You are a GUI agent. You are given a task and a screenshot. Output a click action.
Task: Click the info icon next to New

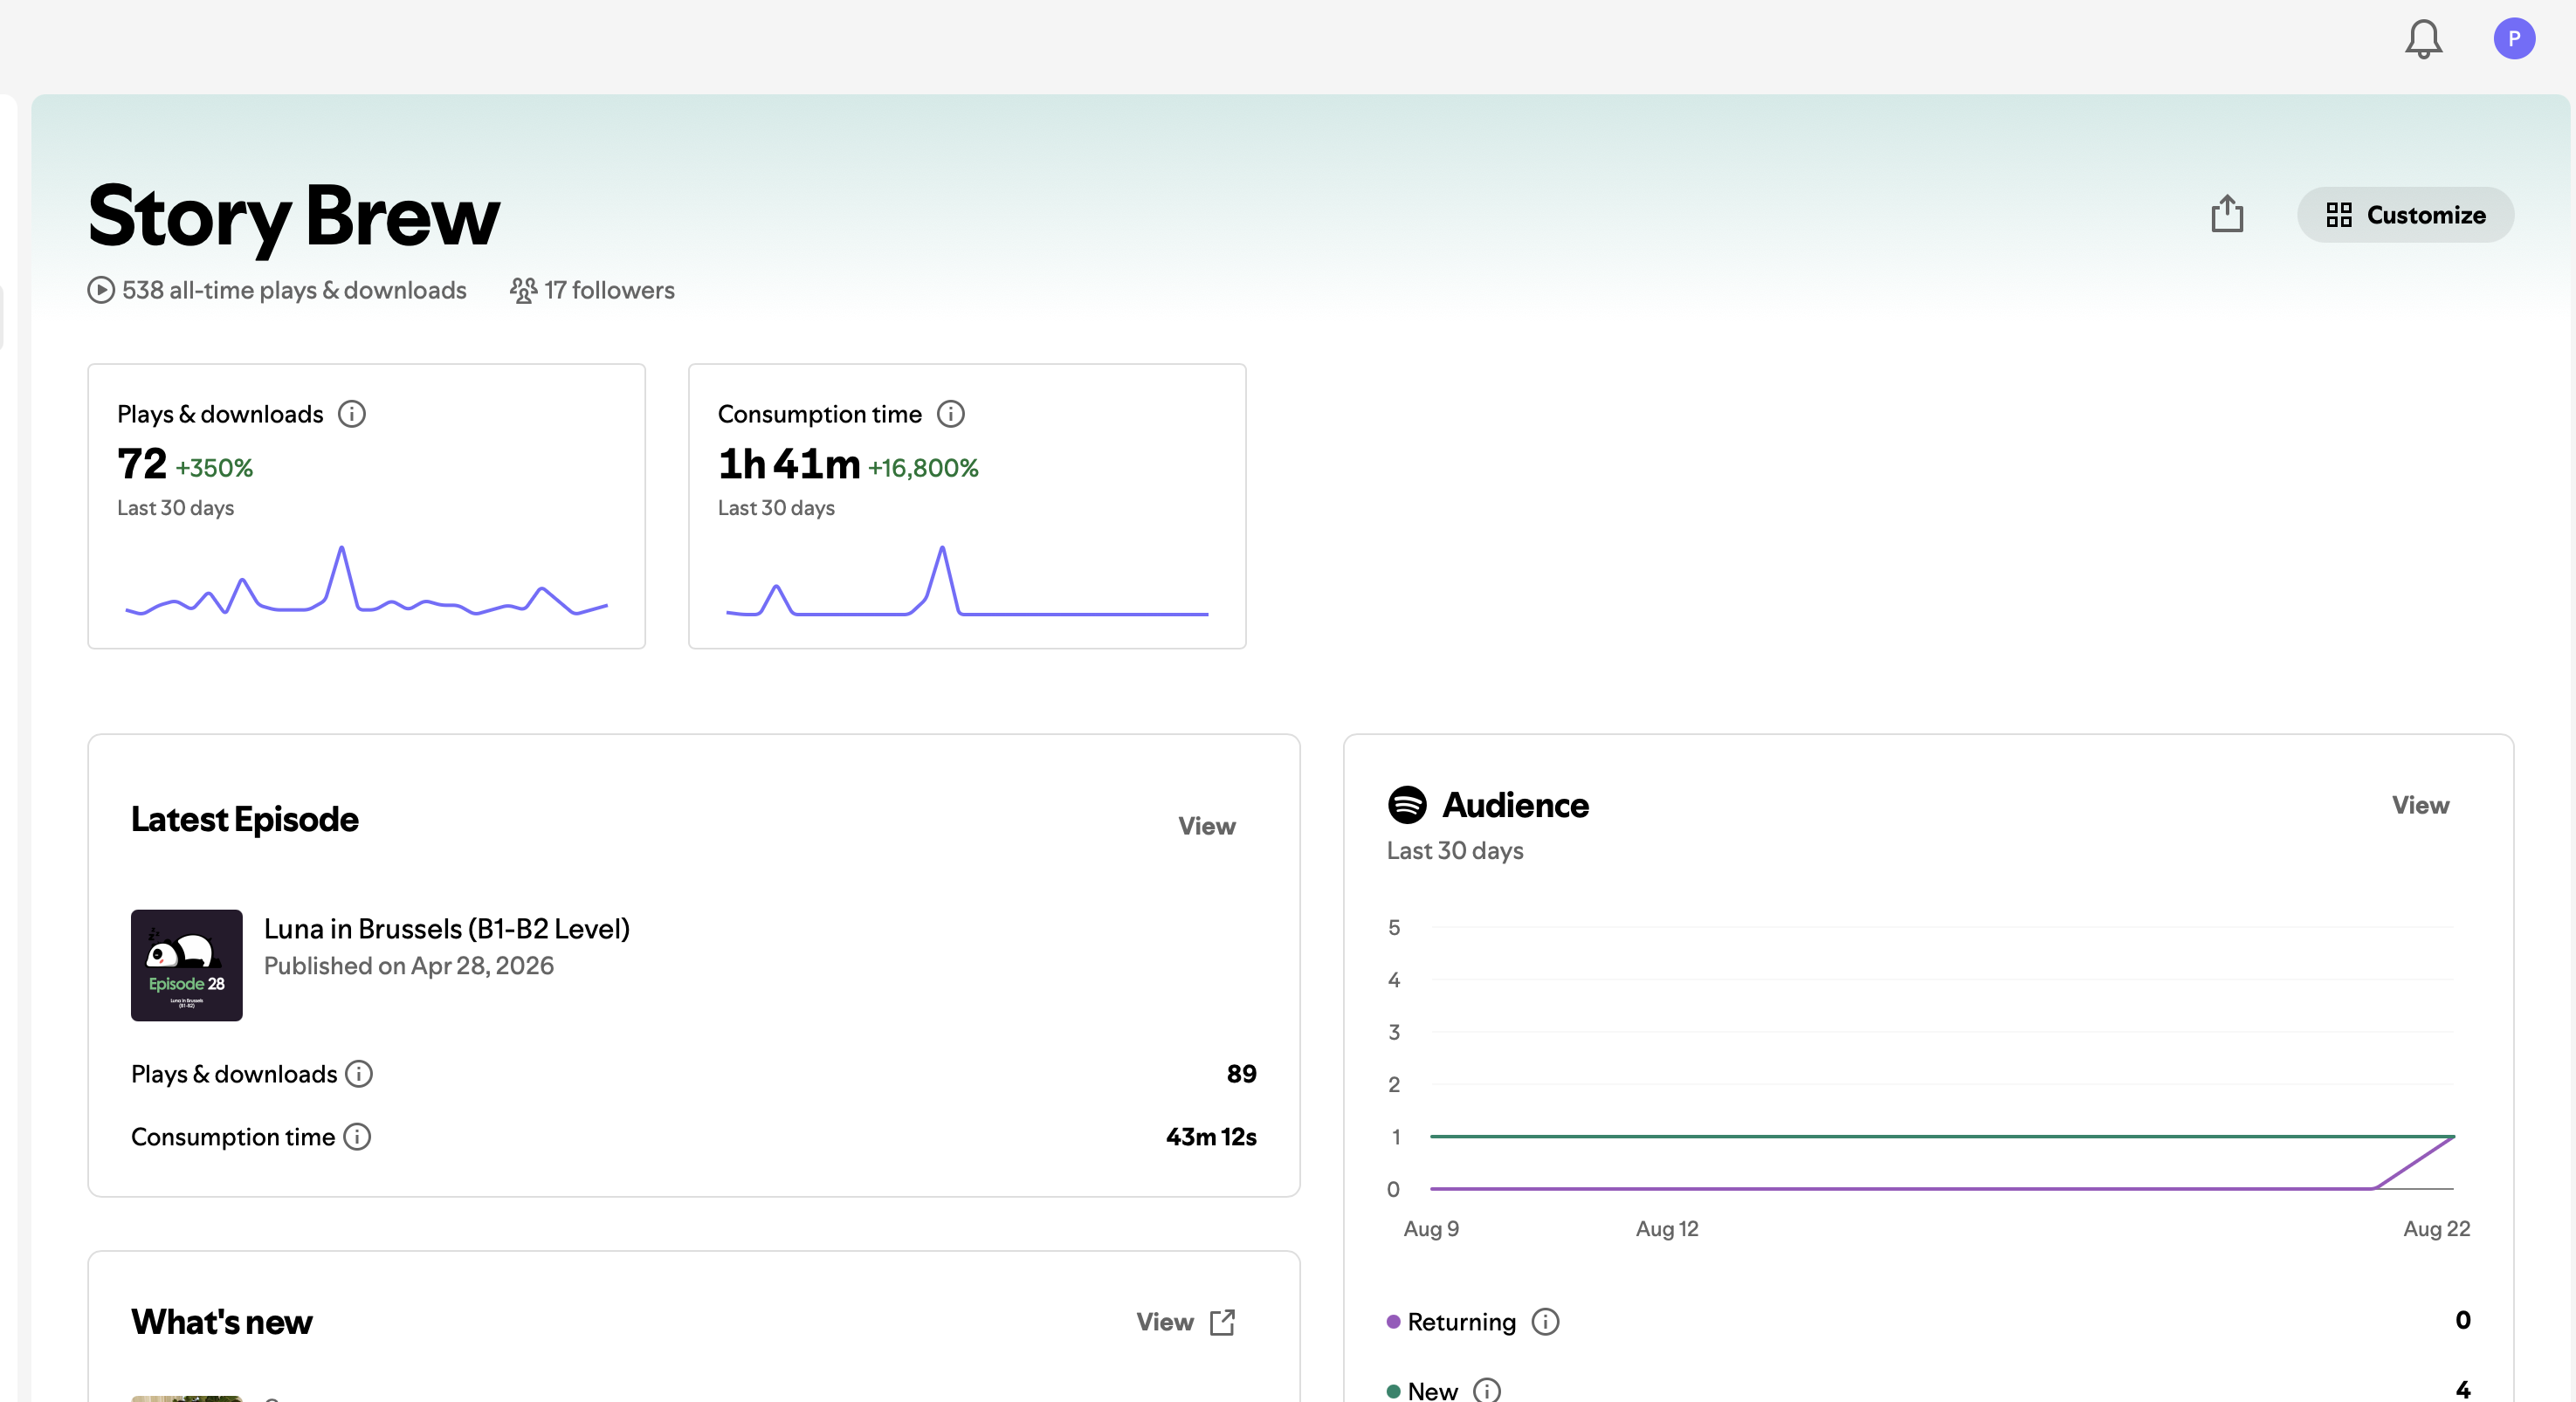pyautogui.click(x=1487, y=1390)
